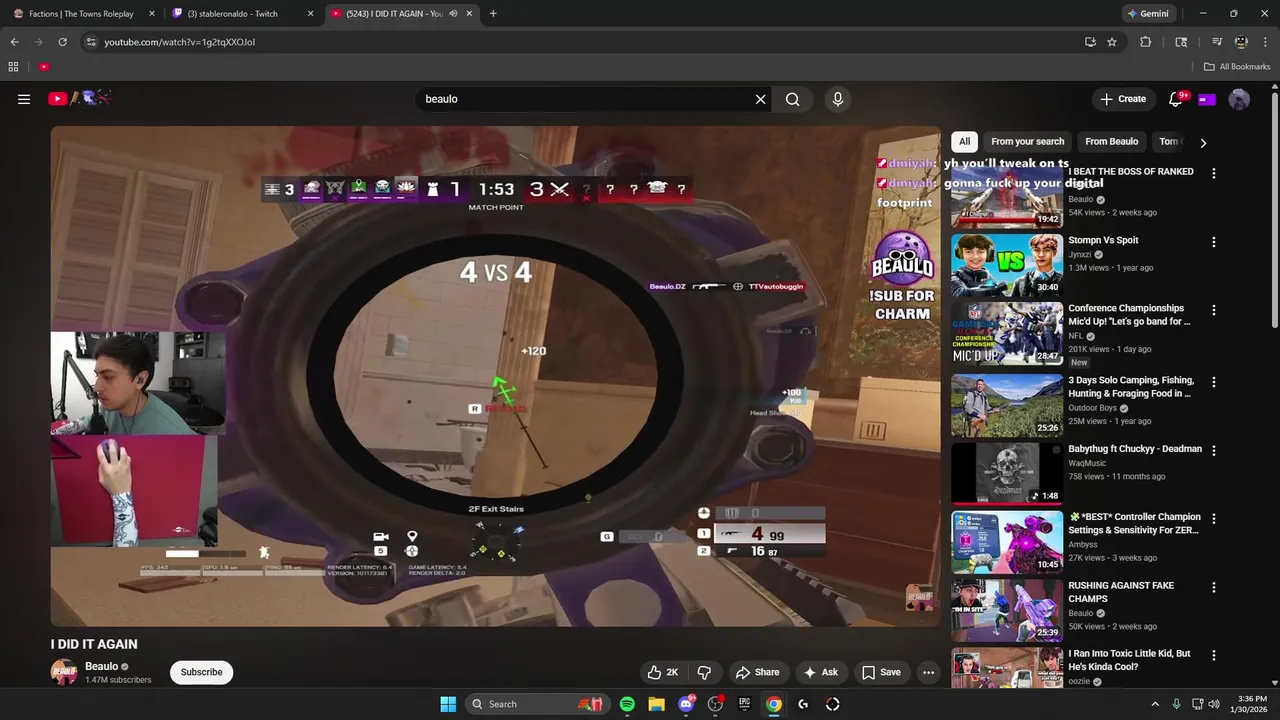Start a voice search with the microphone

pyautogui.click(x=838, y=99)
